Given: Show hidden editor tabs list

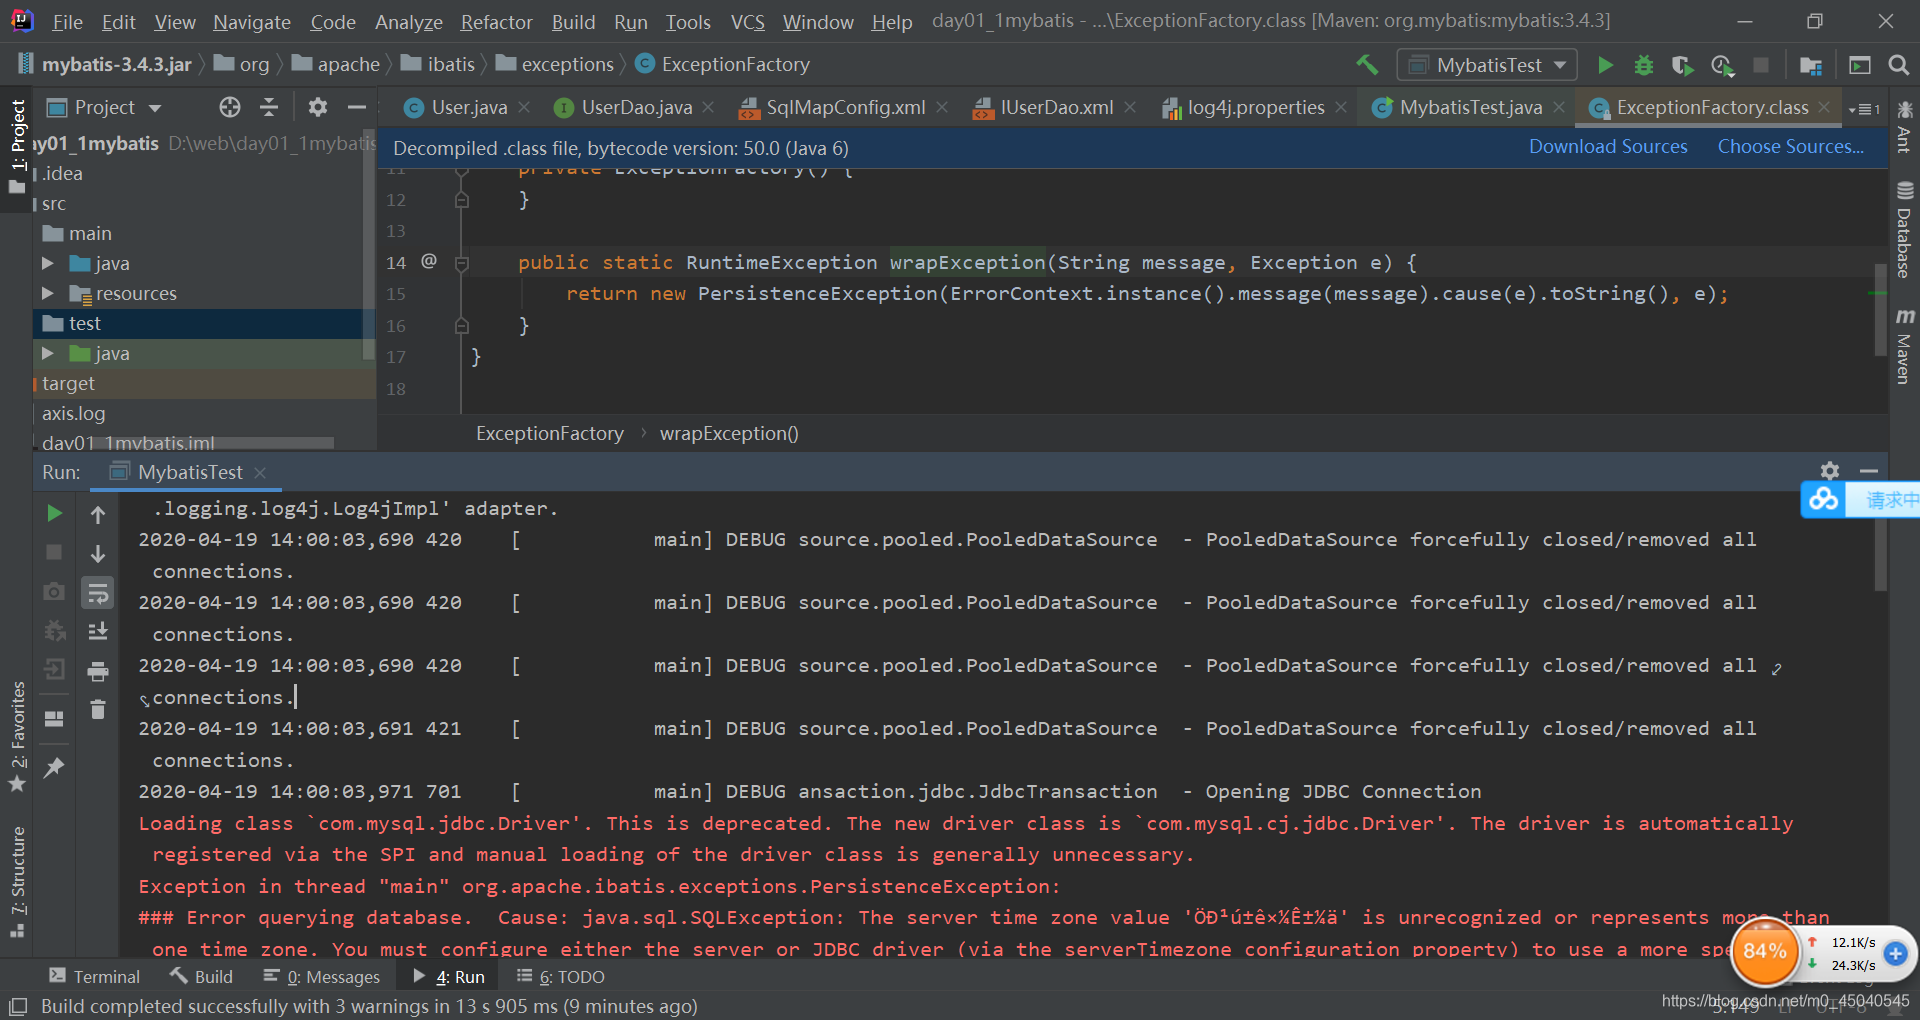Looking at the screenshot, I should click(x=1864, y=108).
